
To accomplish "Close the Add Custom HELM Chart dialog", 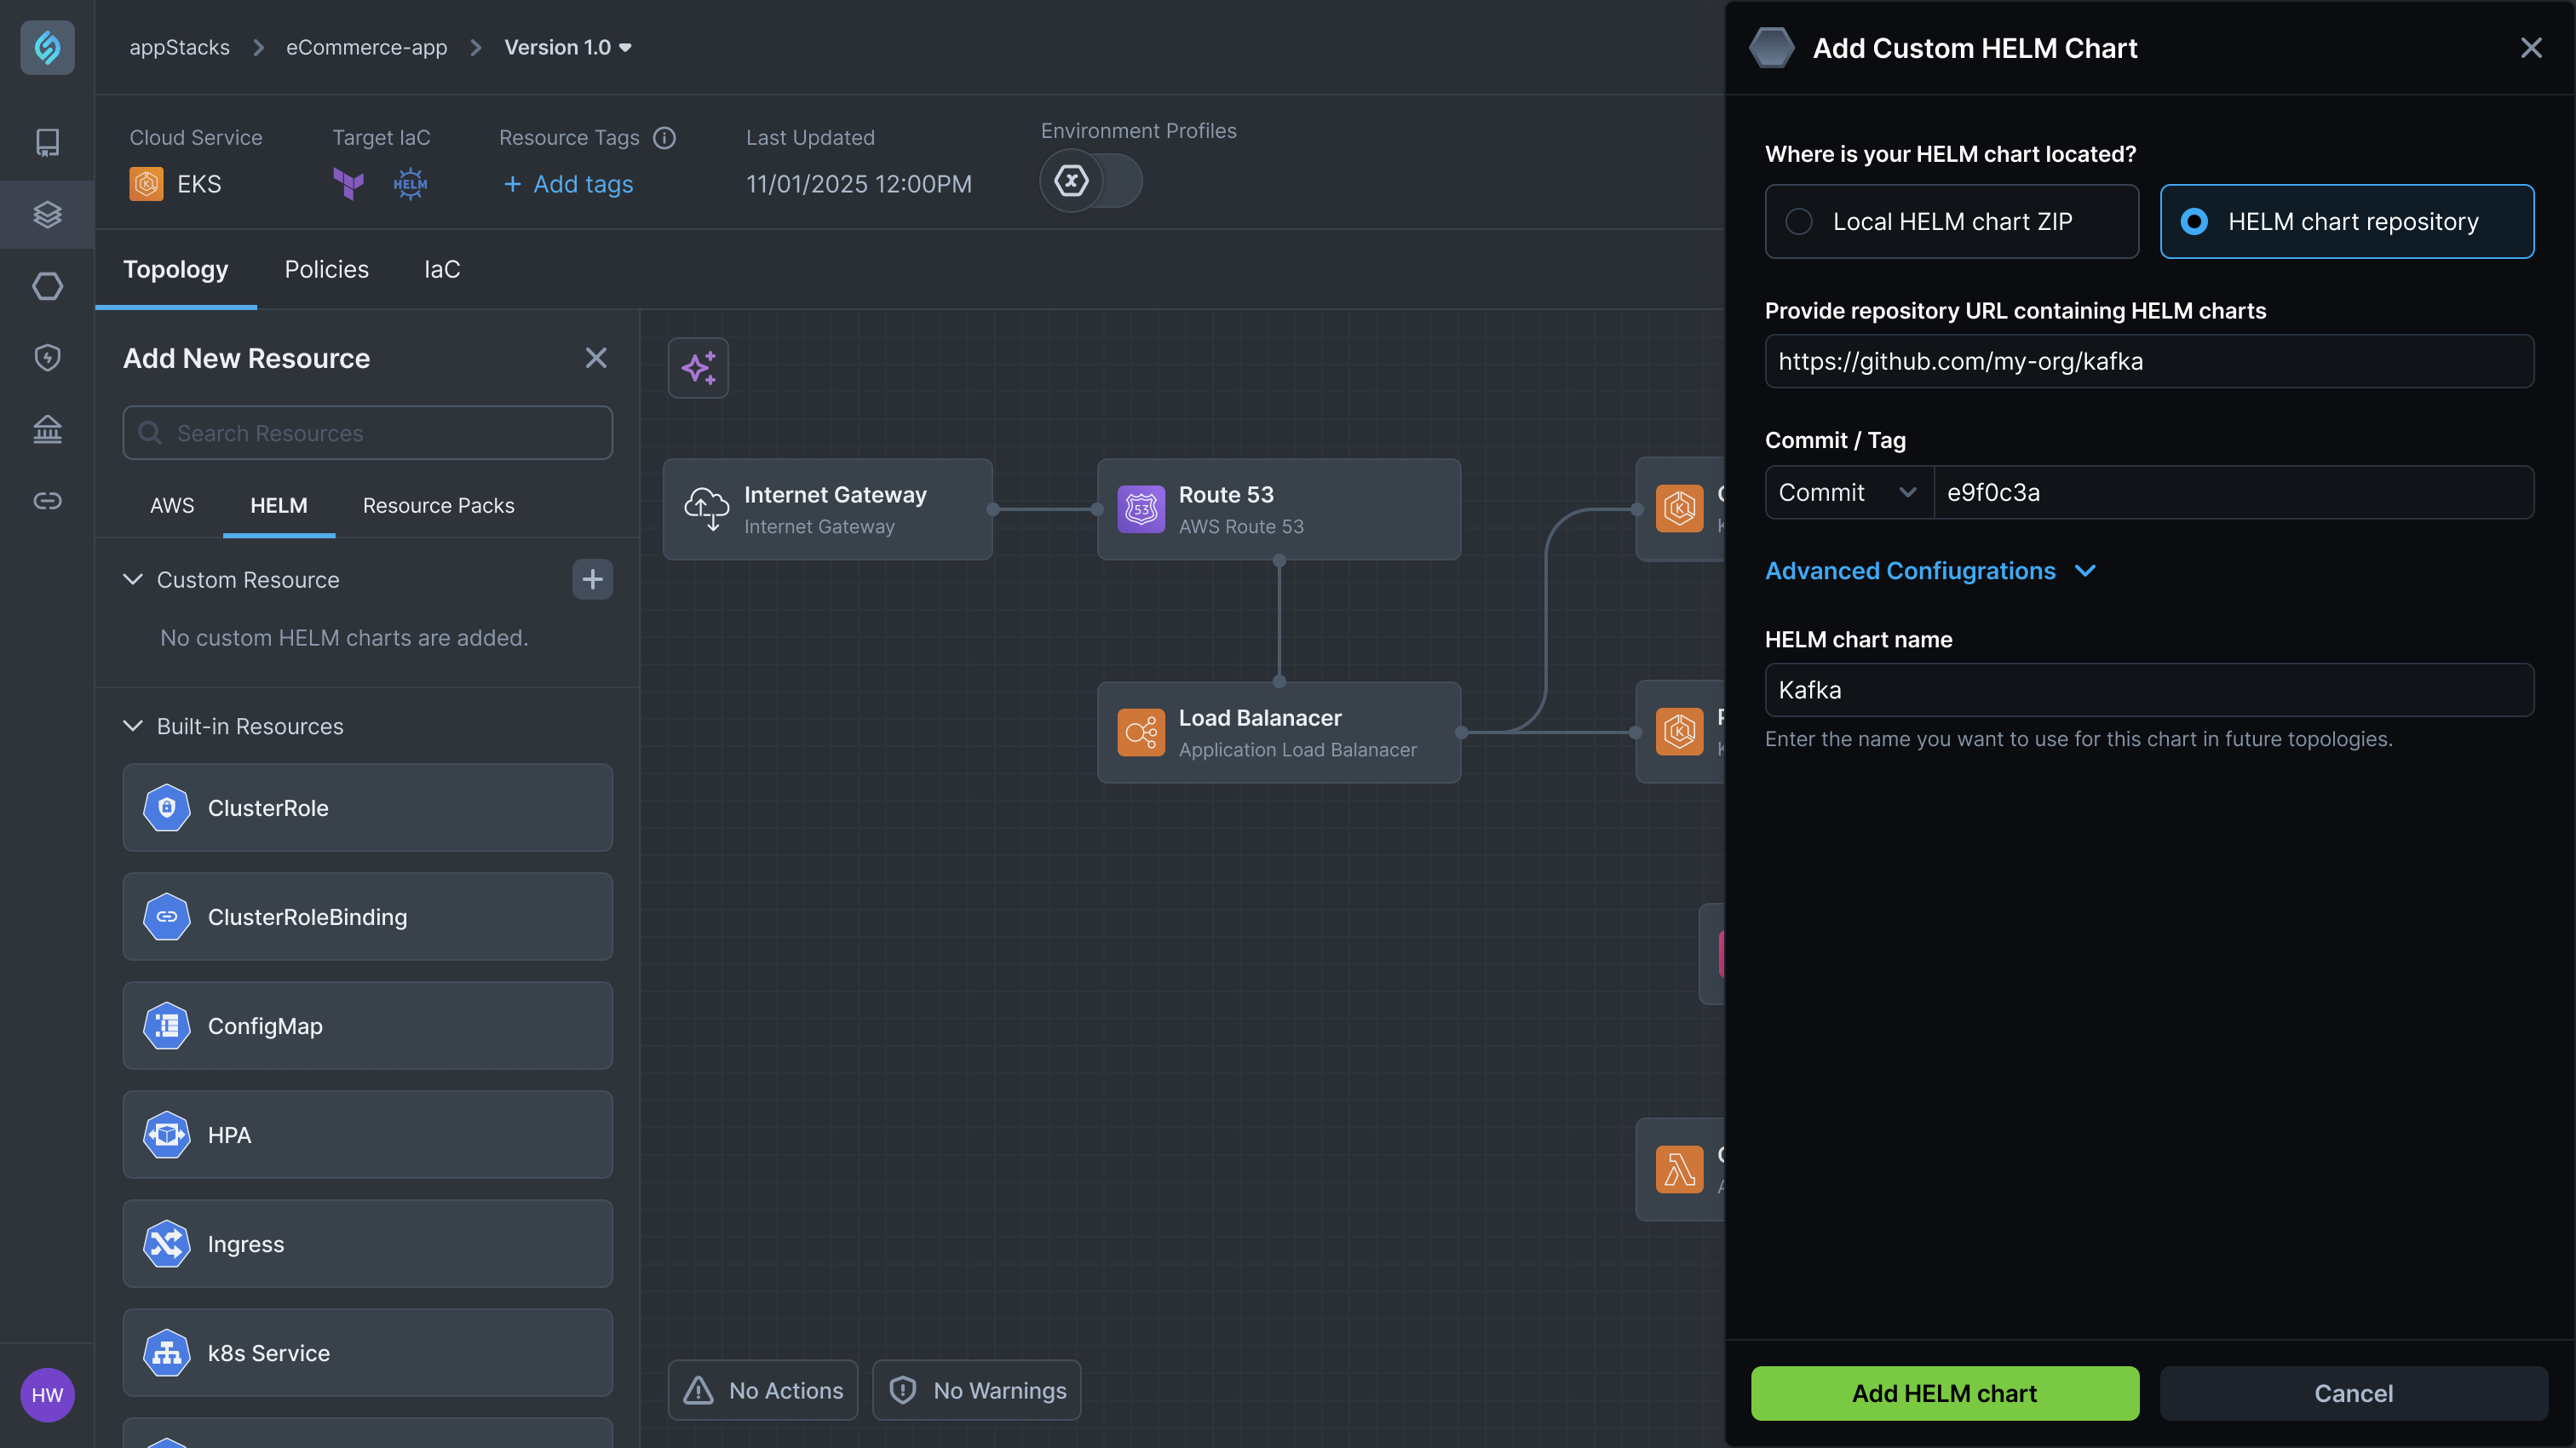I will [2531, 48].
